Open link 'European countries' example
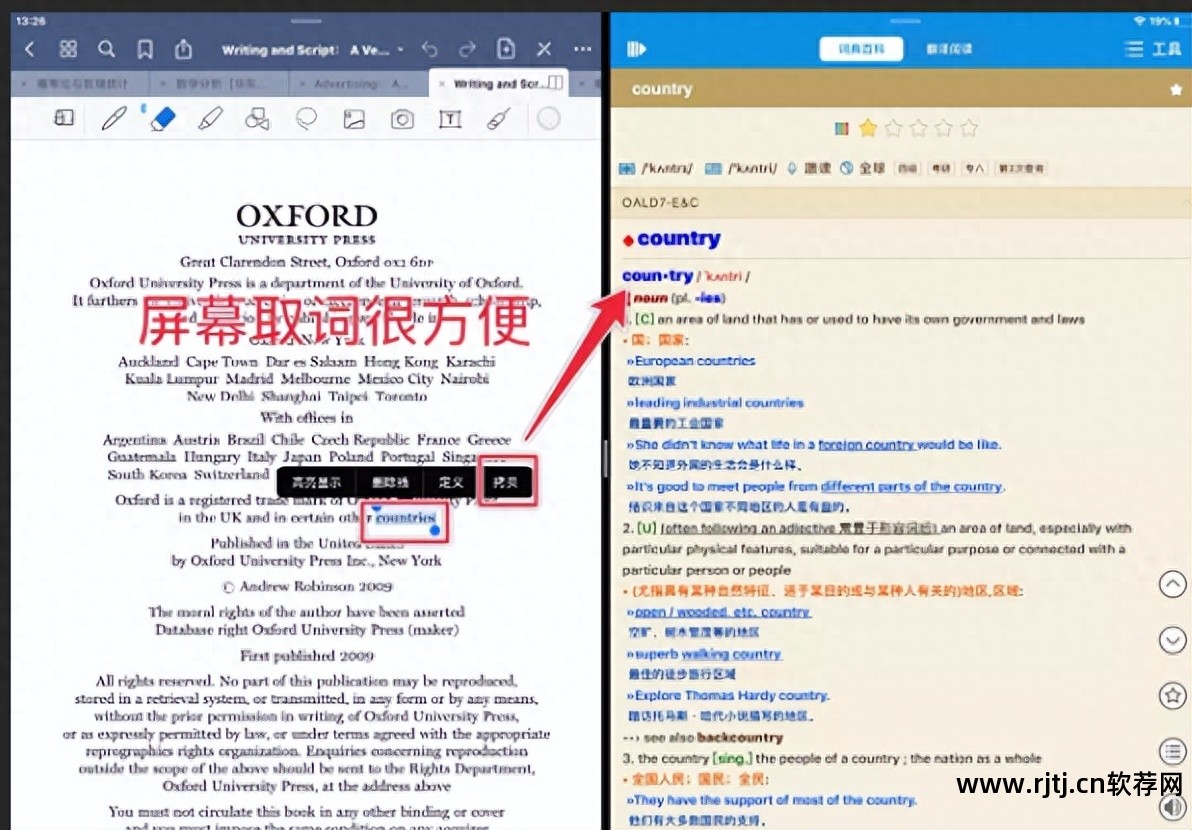The width and height of the screenshot is (1192, 830). click(x=695, y=361)
